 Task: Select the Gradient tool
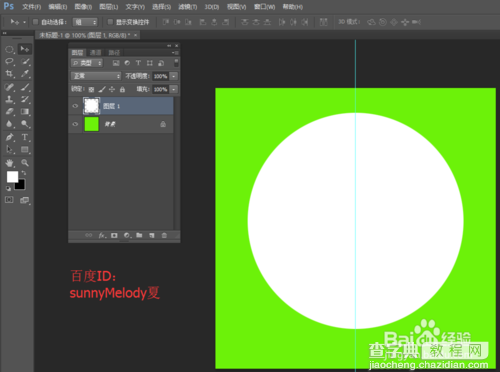[x=25, y=112]
